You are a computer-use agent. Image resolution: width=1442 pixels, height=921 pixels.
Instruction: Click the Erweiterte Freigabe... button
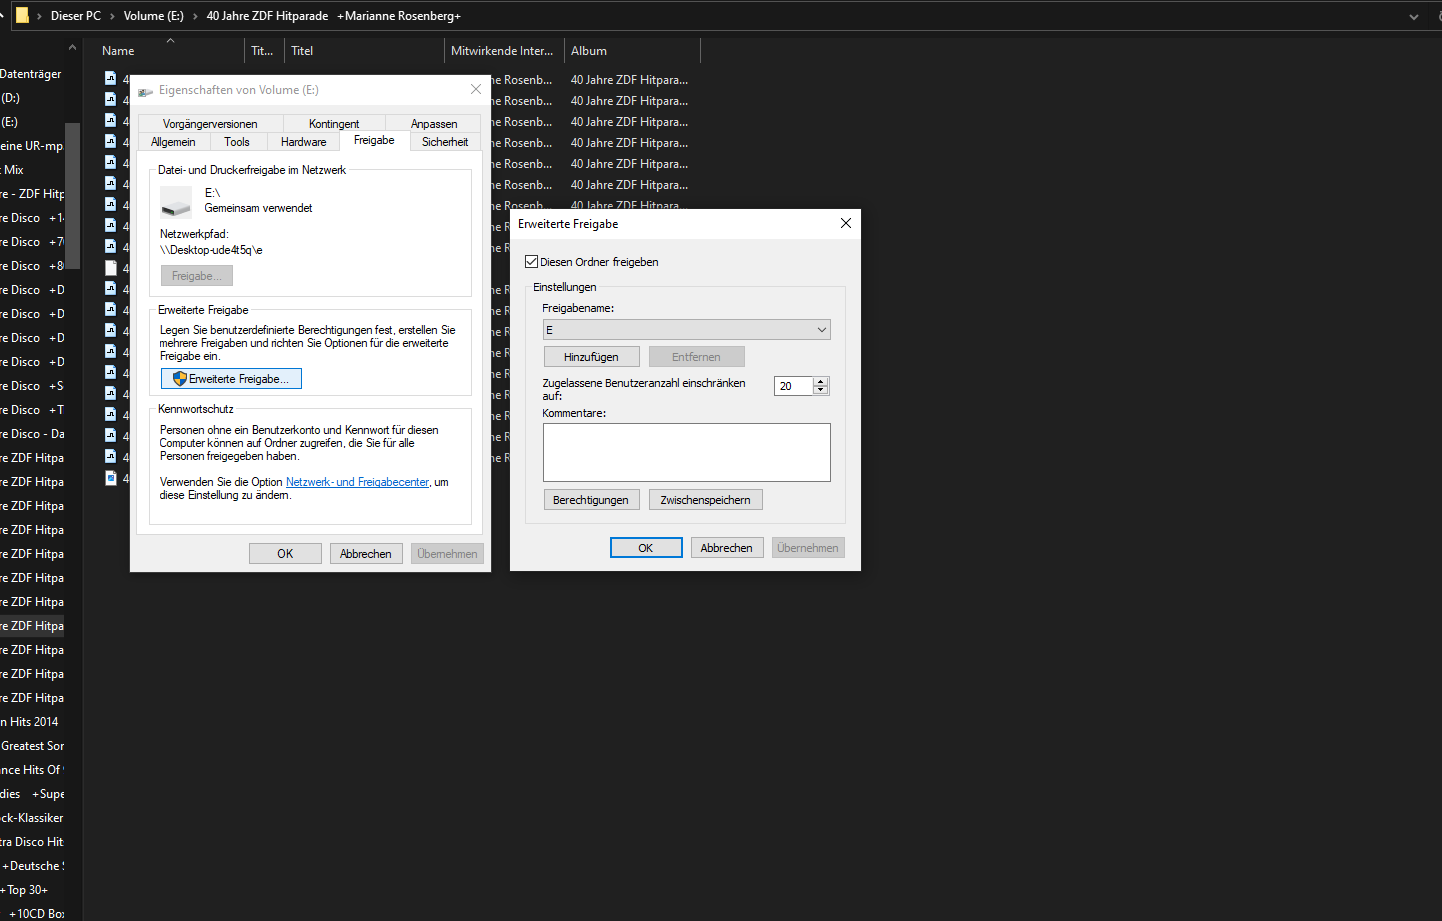point(231,379)
